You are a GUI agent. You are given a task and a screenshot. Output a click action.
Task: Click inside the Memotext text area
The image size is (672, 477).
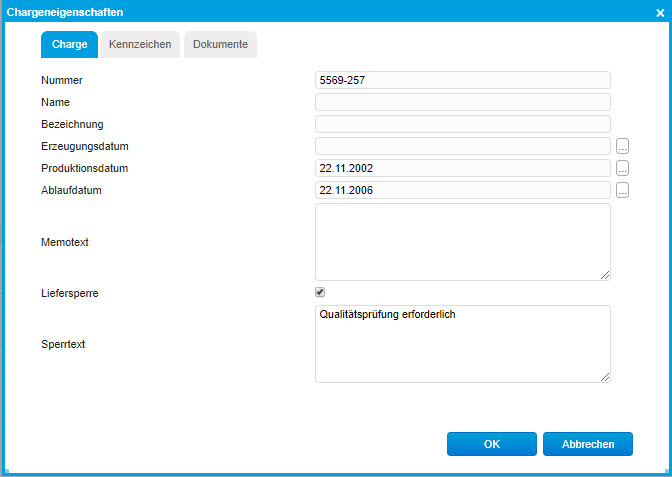(462, 241)
